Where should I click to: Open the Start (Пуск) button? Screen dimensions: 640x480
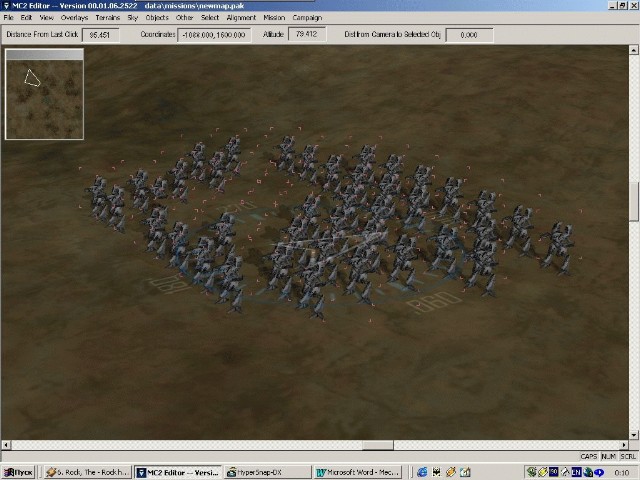pos(18,472)
